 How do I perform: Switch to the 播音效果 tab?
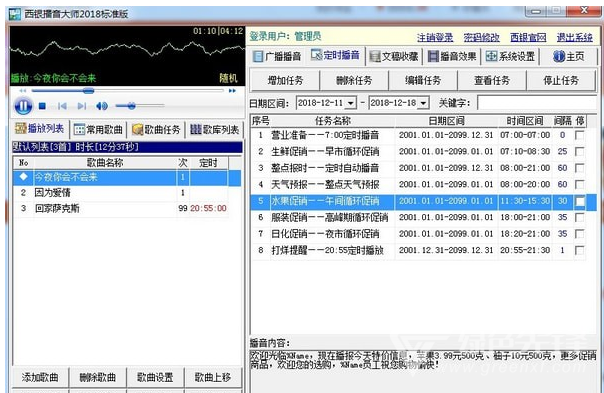(x=452, y=57)
